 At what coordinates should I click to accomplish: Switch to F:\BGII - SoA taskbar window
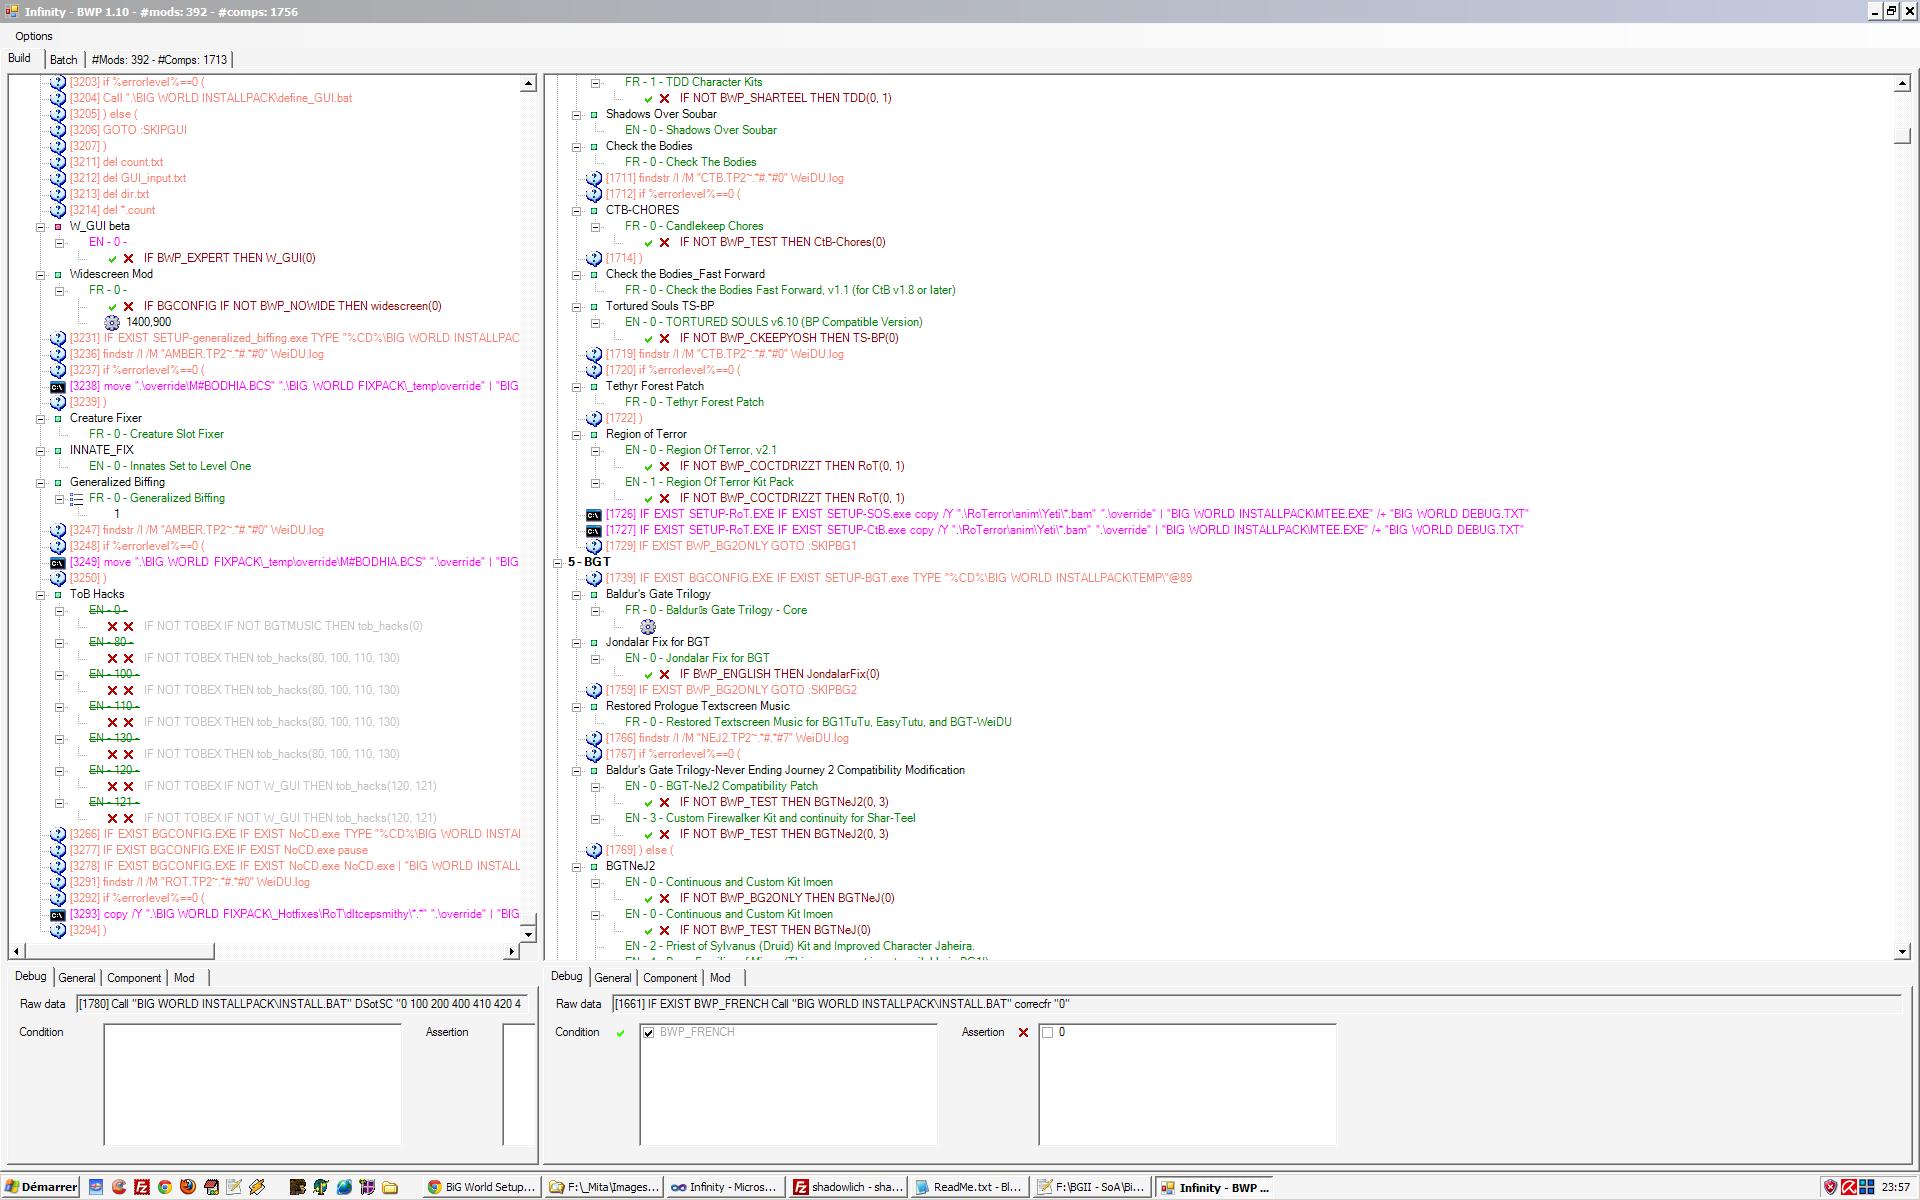click(1090, 1187)
